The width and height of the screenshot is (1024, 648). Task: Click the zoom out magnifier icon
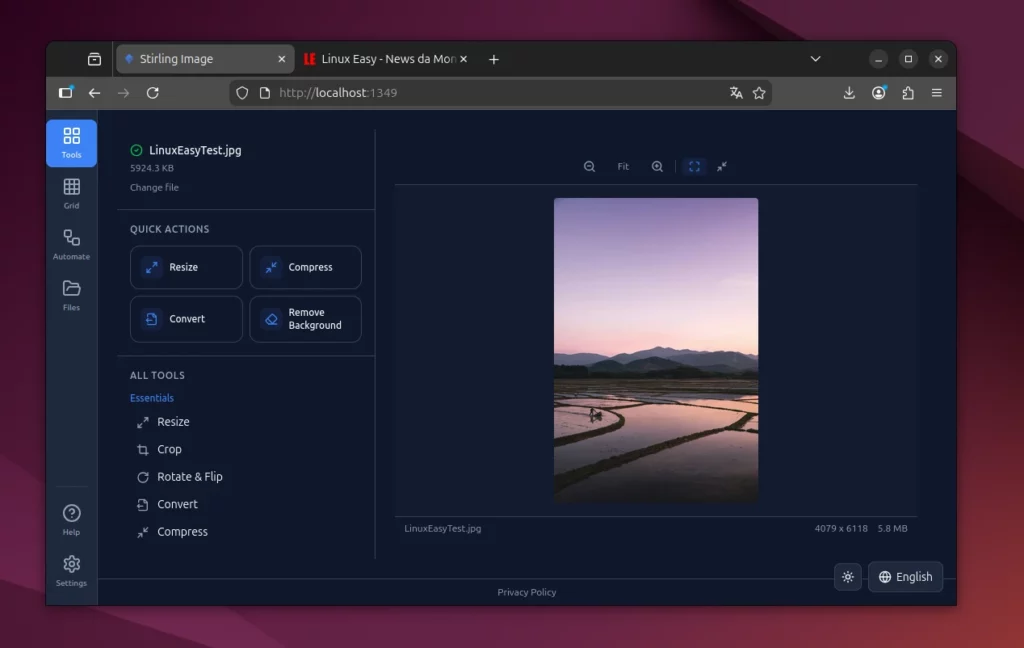589,167
